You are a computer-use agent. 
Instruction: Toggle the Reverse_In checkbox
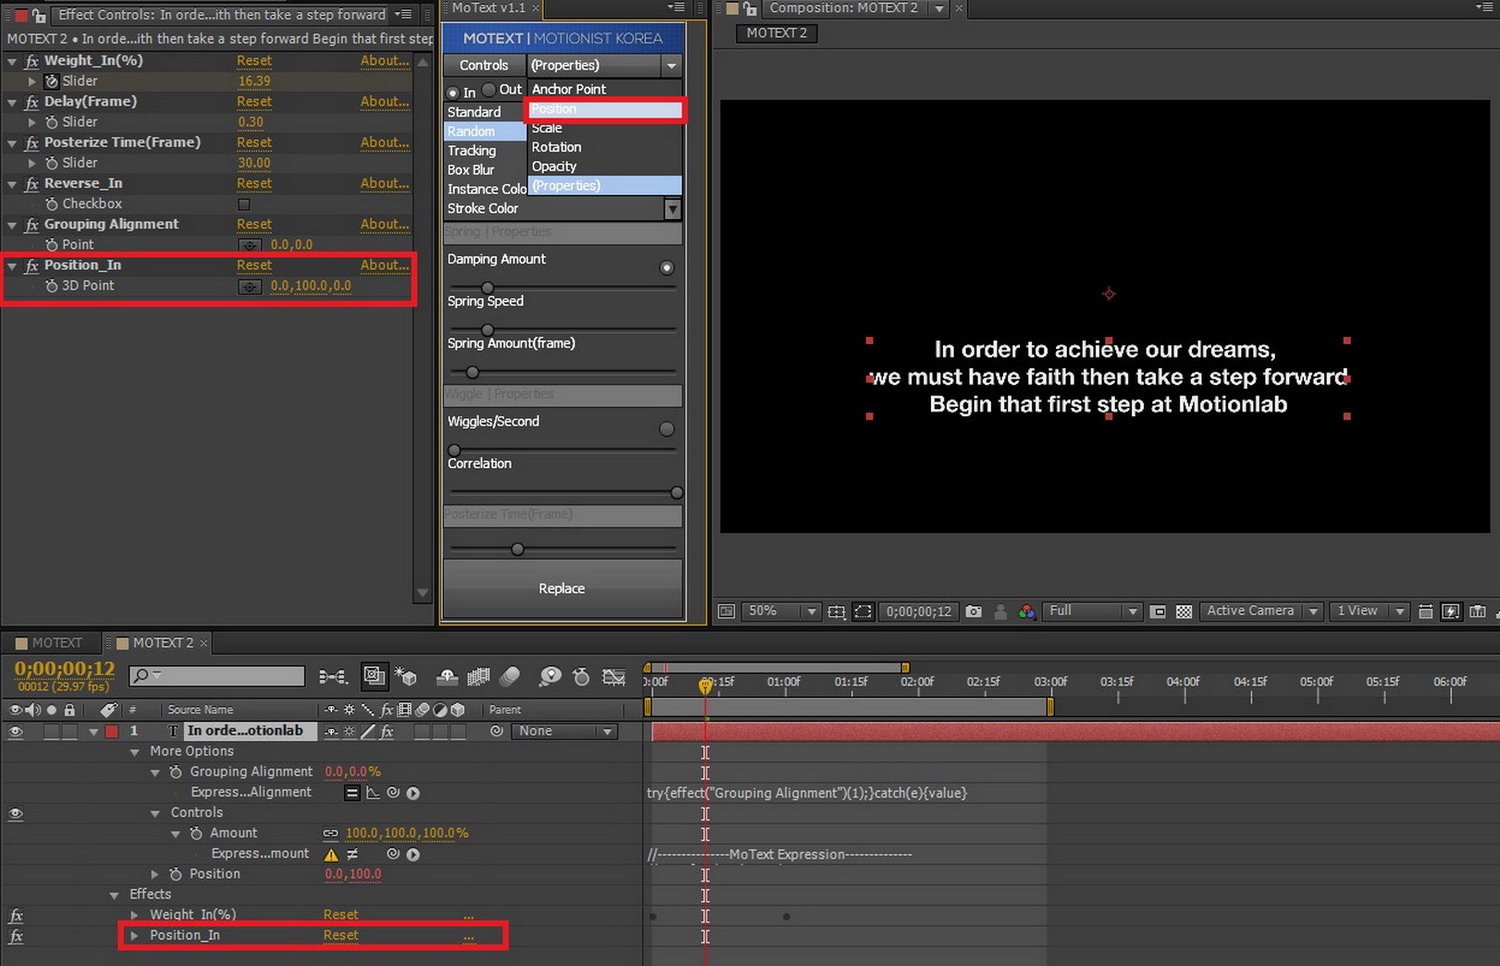244,204
